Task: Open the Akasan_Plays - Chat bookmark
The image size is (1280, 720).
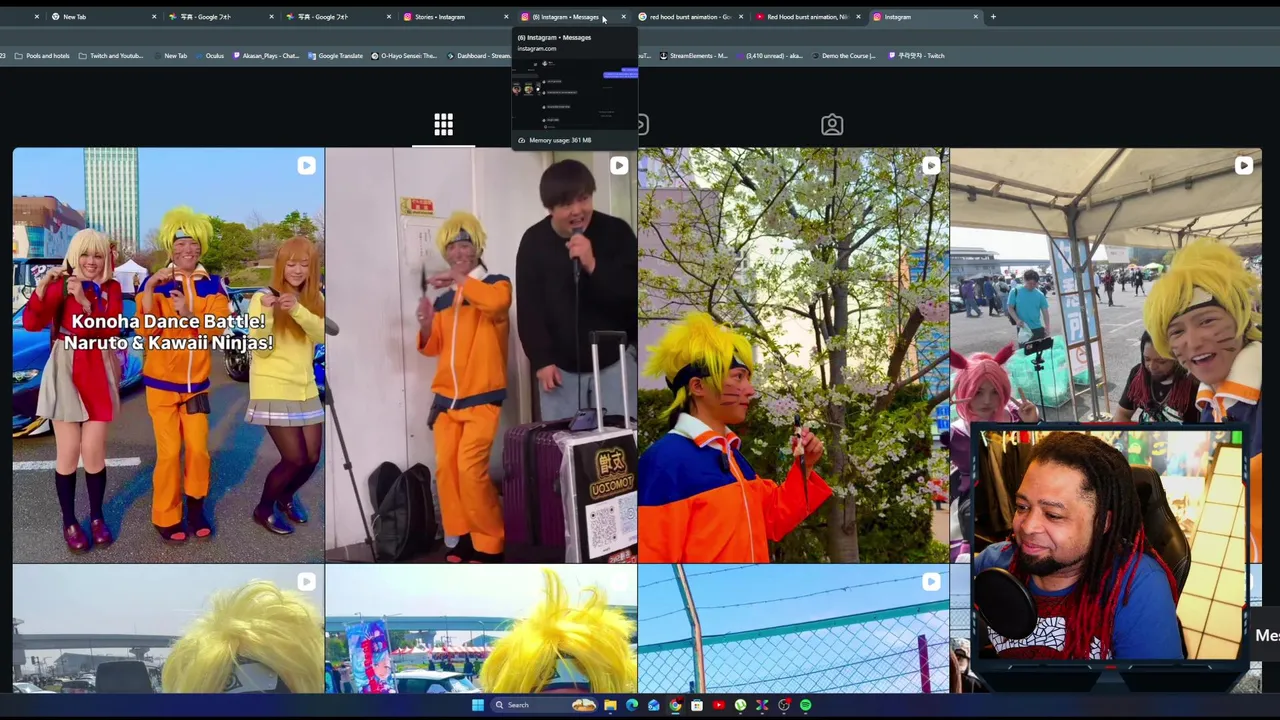Action: [265, 56]
